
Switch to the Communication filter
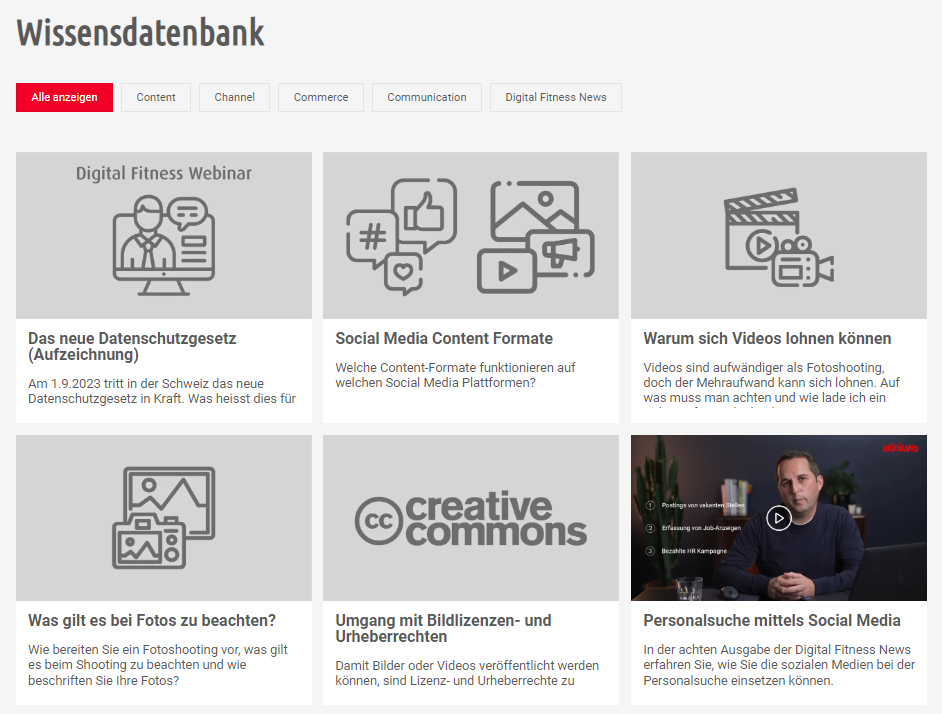click(x=427, y=97)
